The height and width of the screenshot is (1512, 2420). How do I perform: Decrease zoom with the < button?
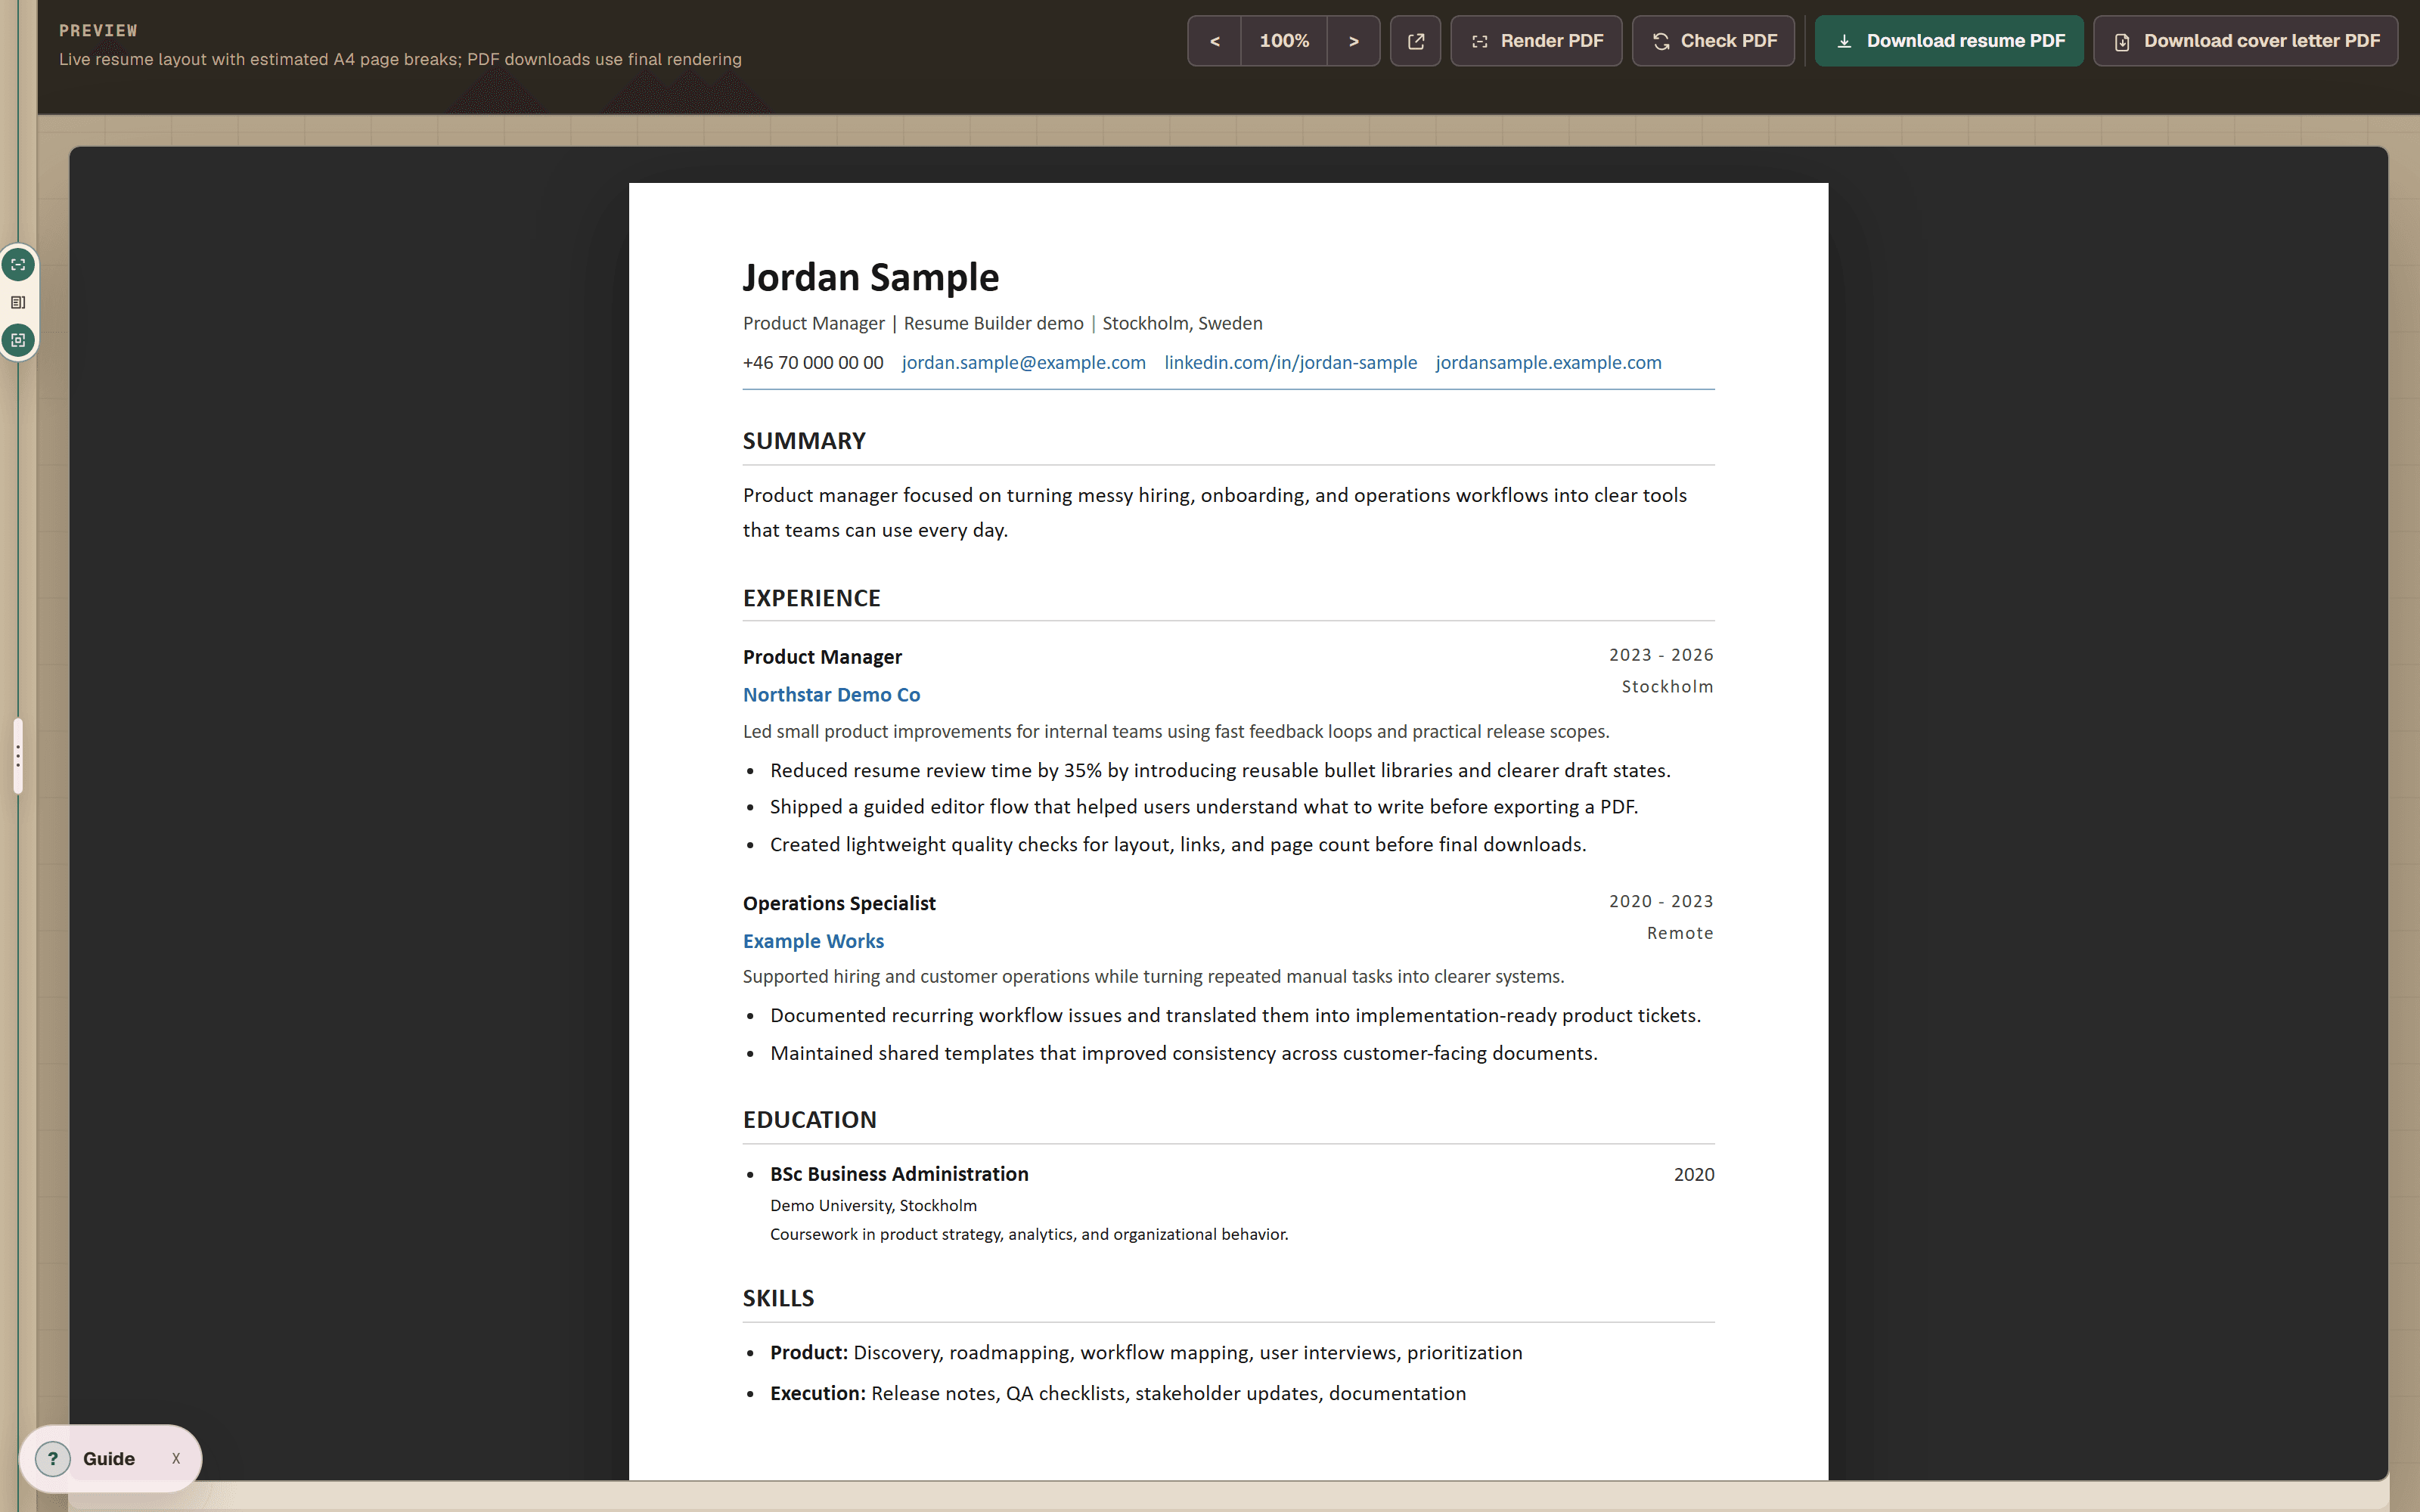1214,41
